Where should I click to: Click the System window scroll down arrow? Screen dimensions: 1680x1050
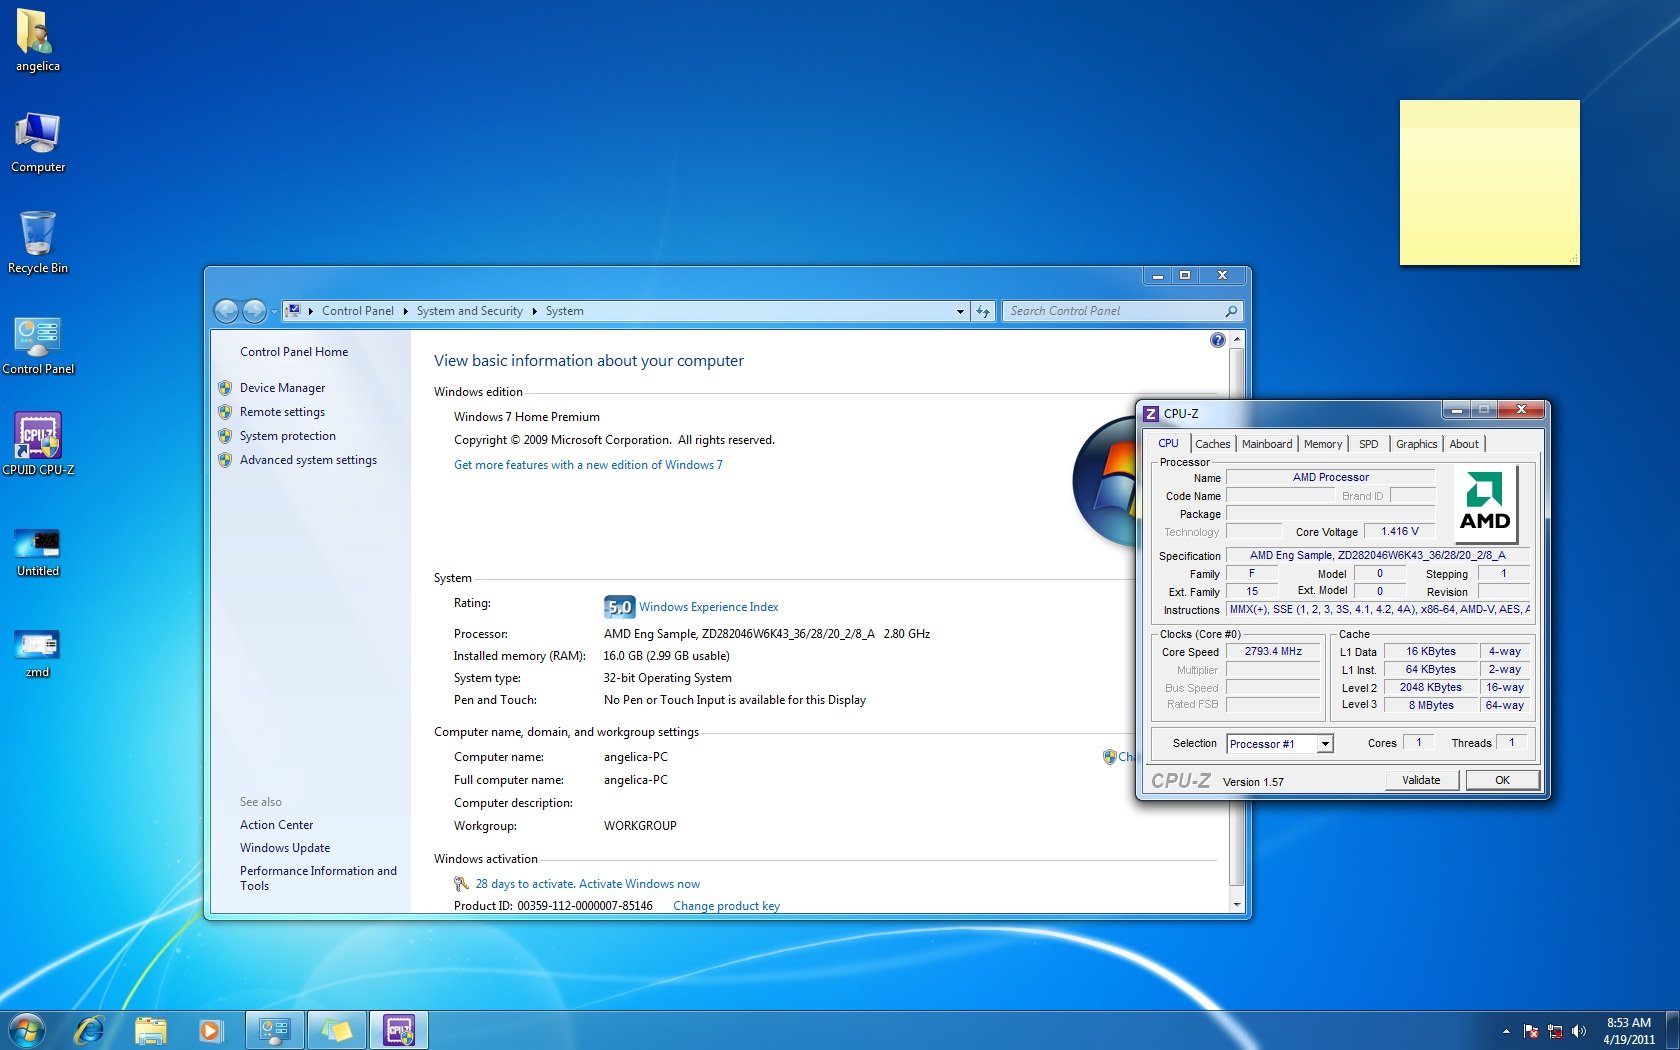(x=1237, y=904)
